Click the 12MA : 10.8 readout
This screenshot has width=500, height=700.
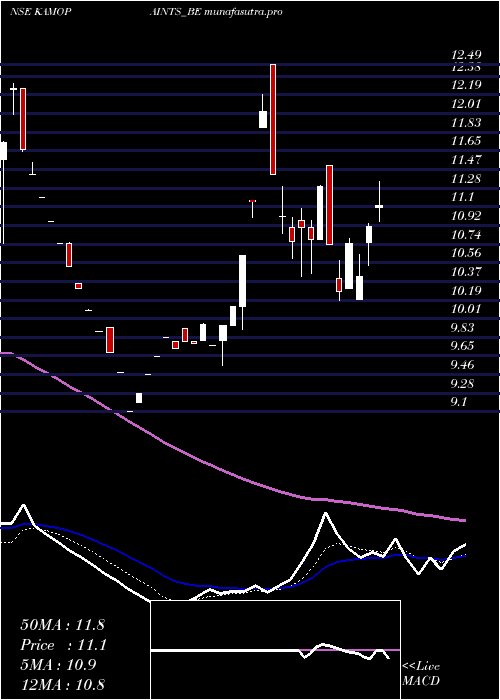pos(62,685)
